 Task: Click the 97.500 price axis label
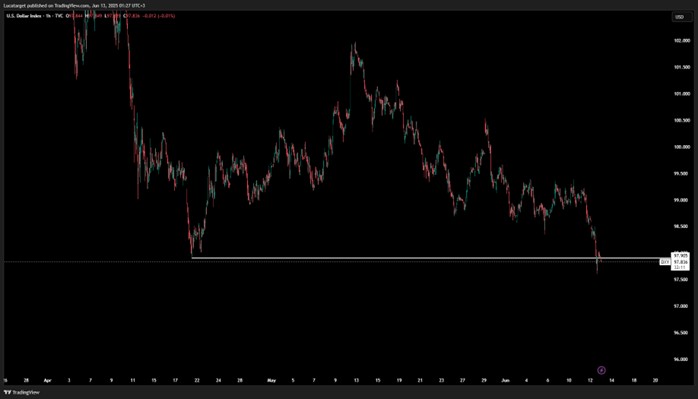click(680, 279)
